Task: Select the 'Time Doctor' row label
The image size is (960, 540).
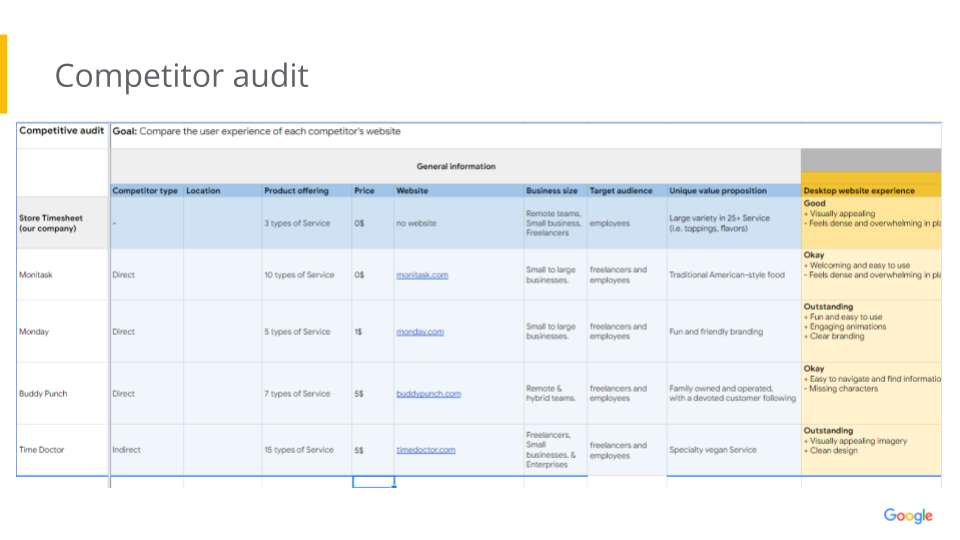Action: [x=42, y=450]
